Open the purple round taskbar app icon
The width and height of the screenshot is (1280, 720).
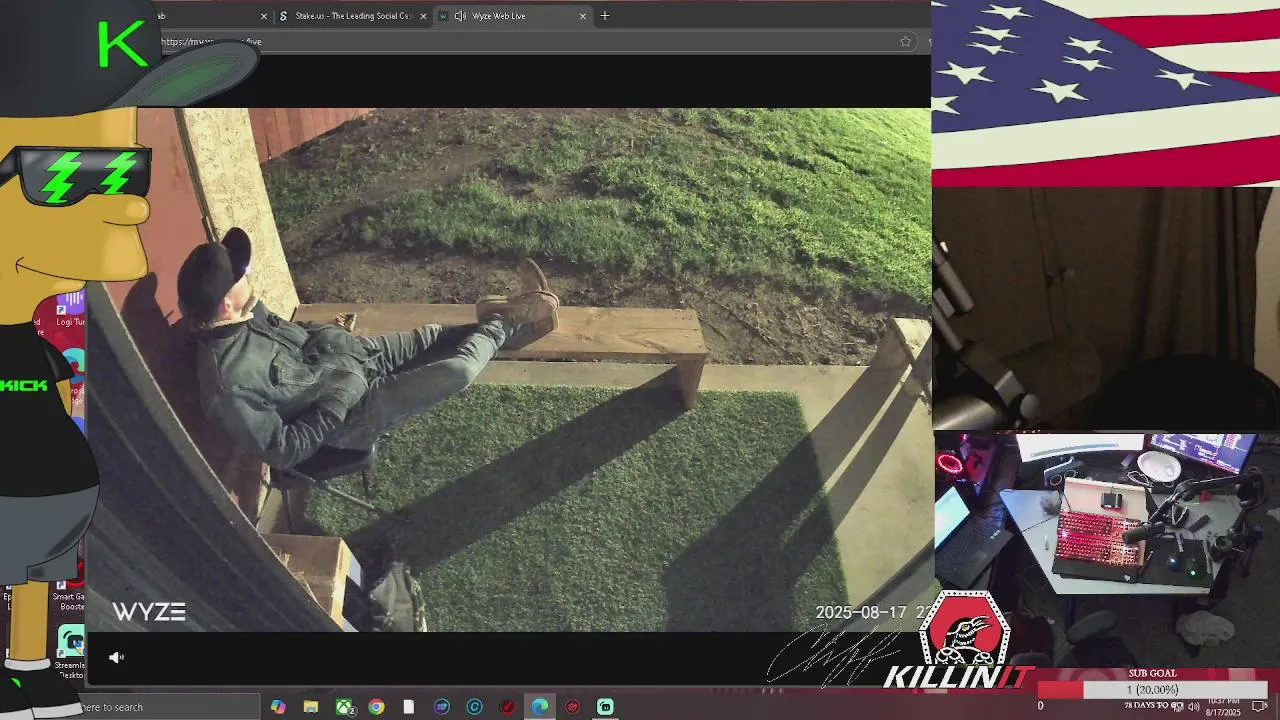442,707
